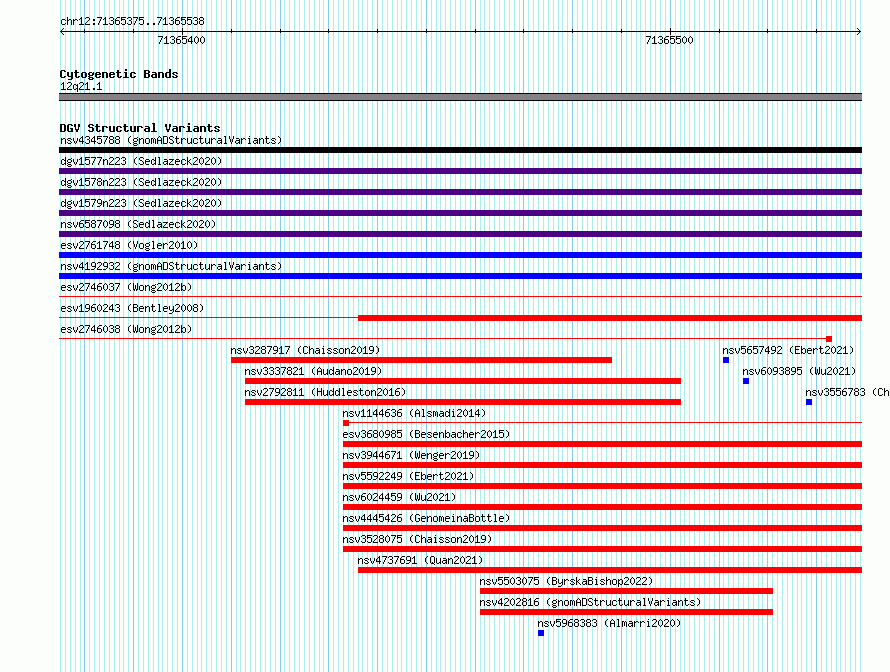Click the gray 12q21.1 cytogenetic band bar
This screenshot has height=672, width=890.
click(x=460, y=97)
